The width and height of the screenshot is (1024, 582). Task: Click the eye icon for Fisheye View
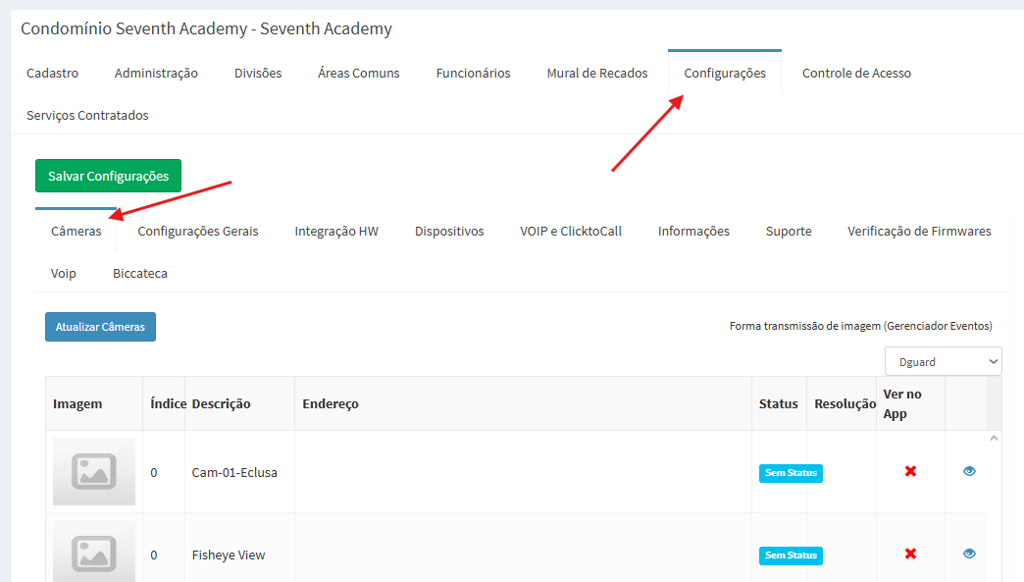(968, 553)
